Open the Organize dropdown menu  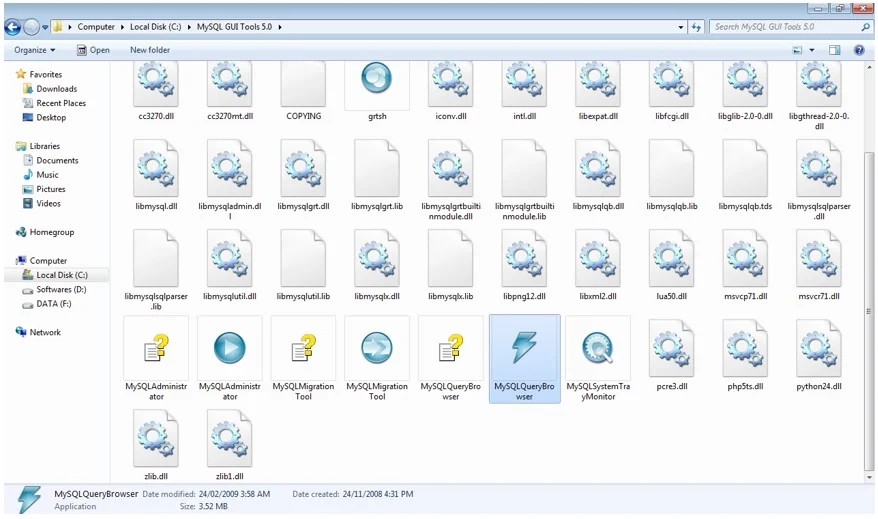coord(35,50)
